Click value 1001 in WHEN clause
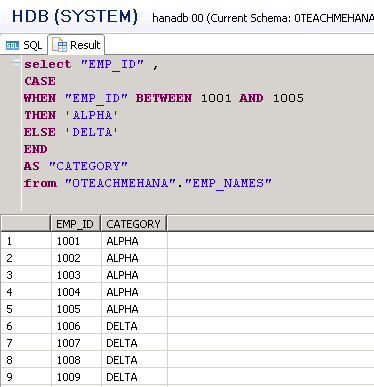 216,98
